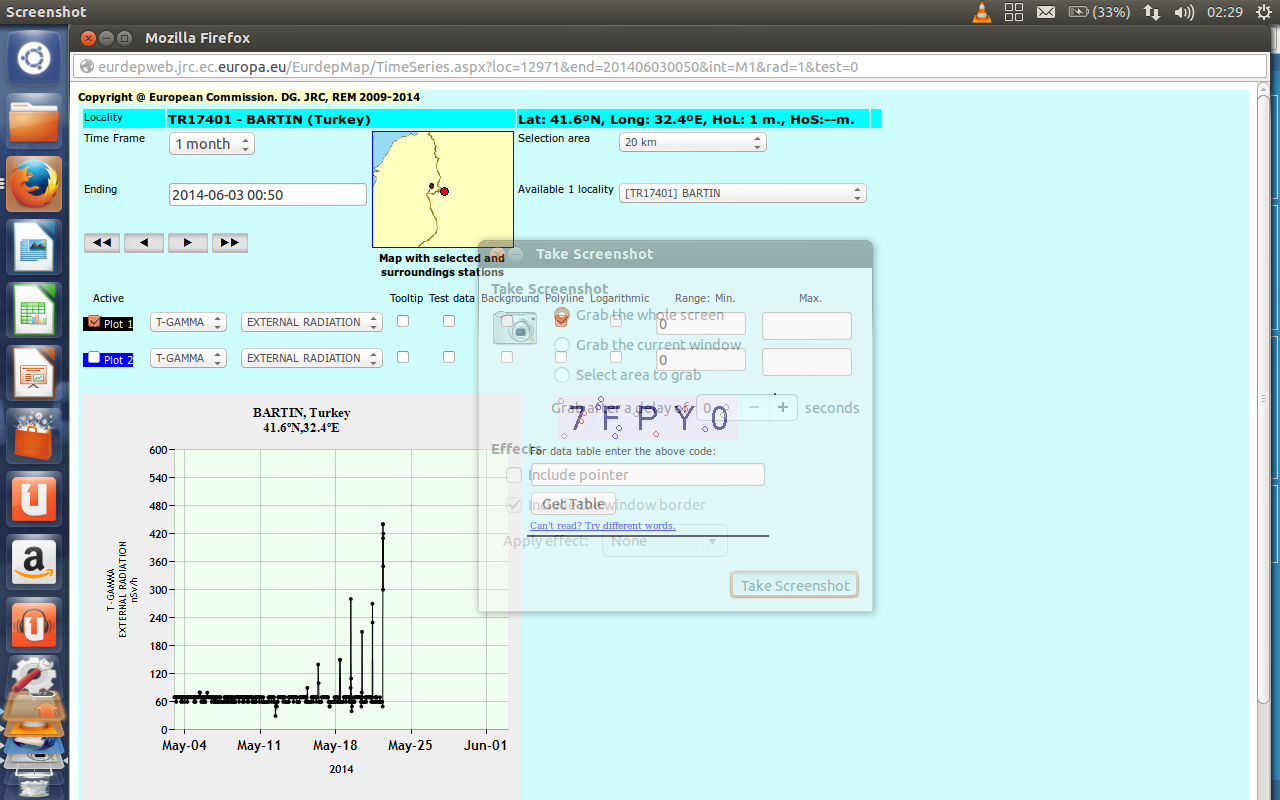Launch LibreOffice Calc from the dock

(x=34, y=310)
